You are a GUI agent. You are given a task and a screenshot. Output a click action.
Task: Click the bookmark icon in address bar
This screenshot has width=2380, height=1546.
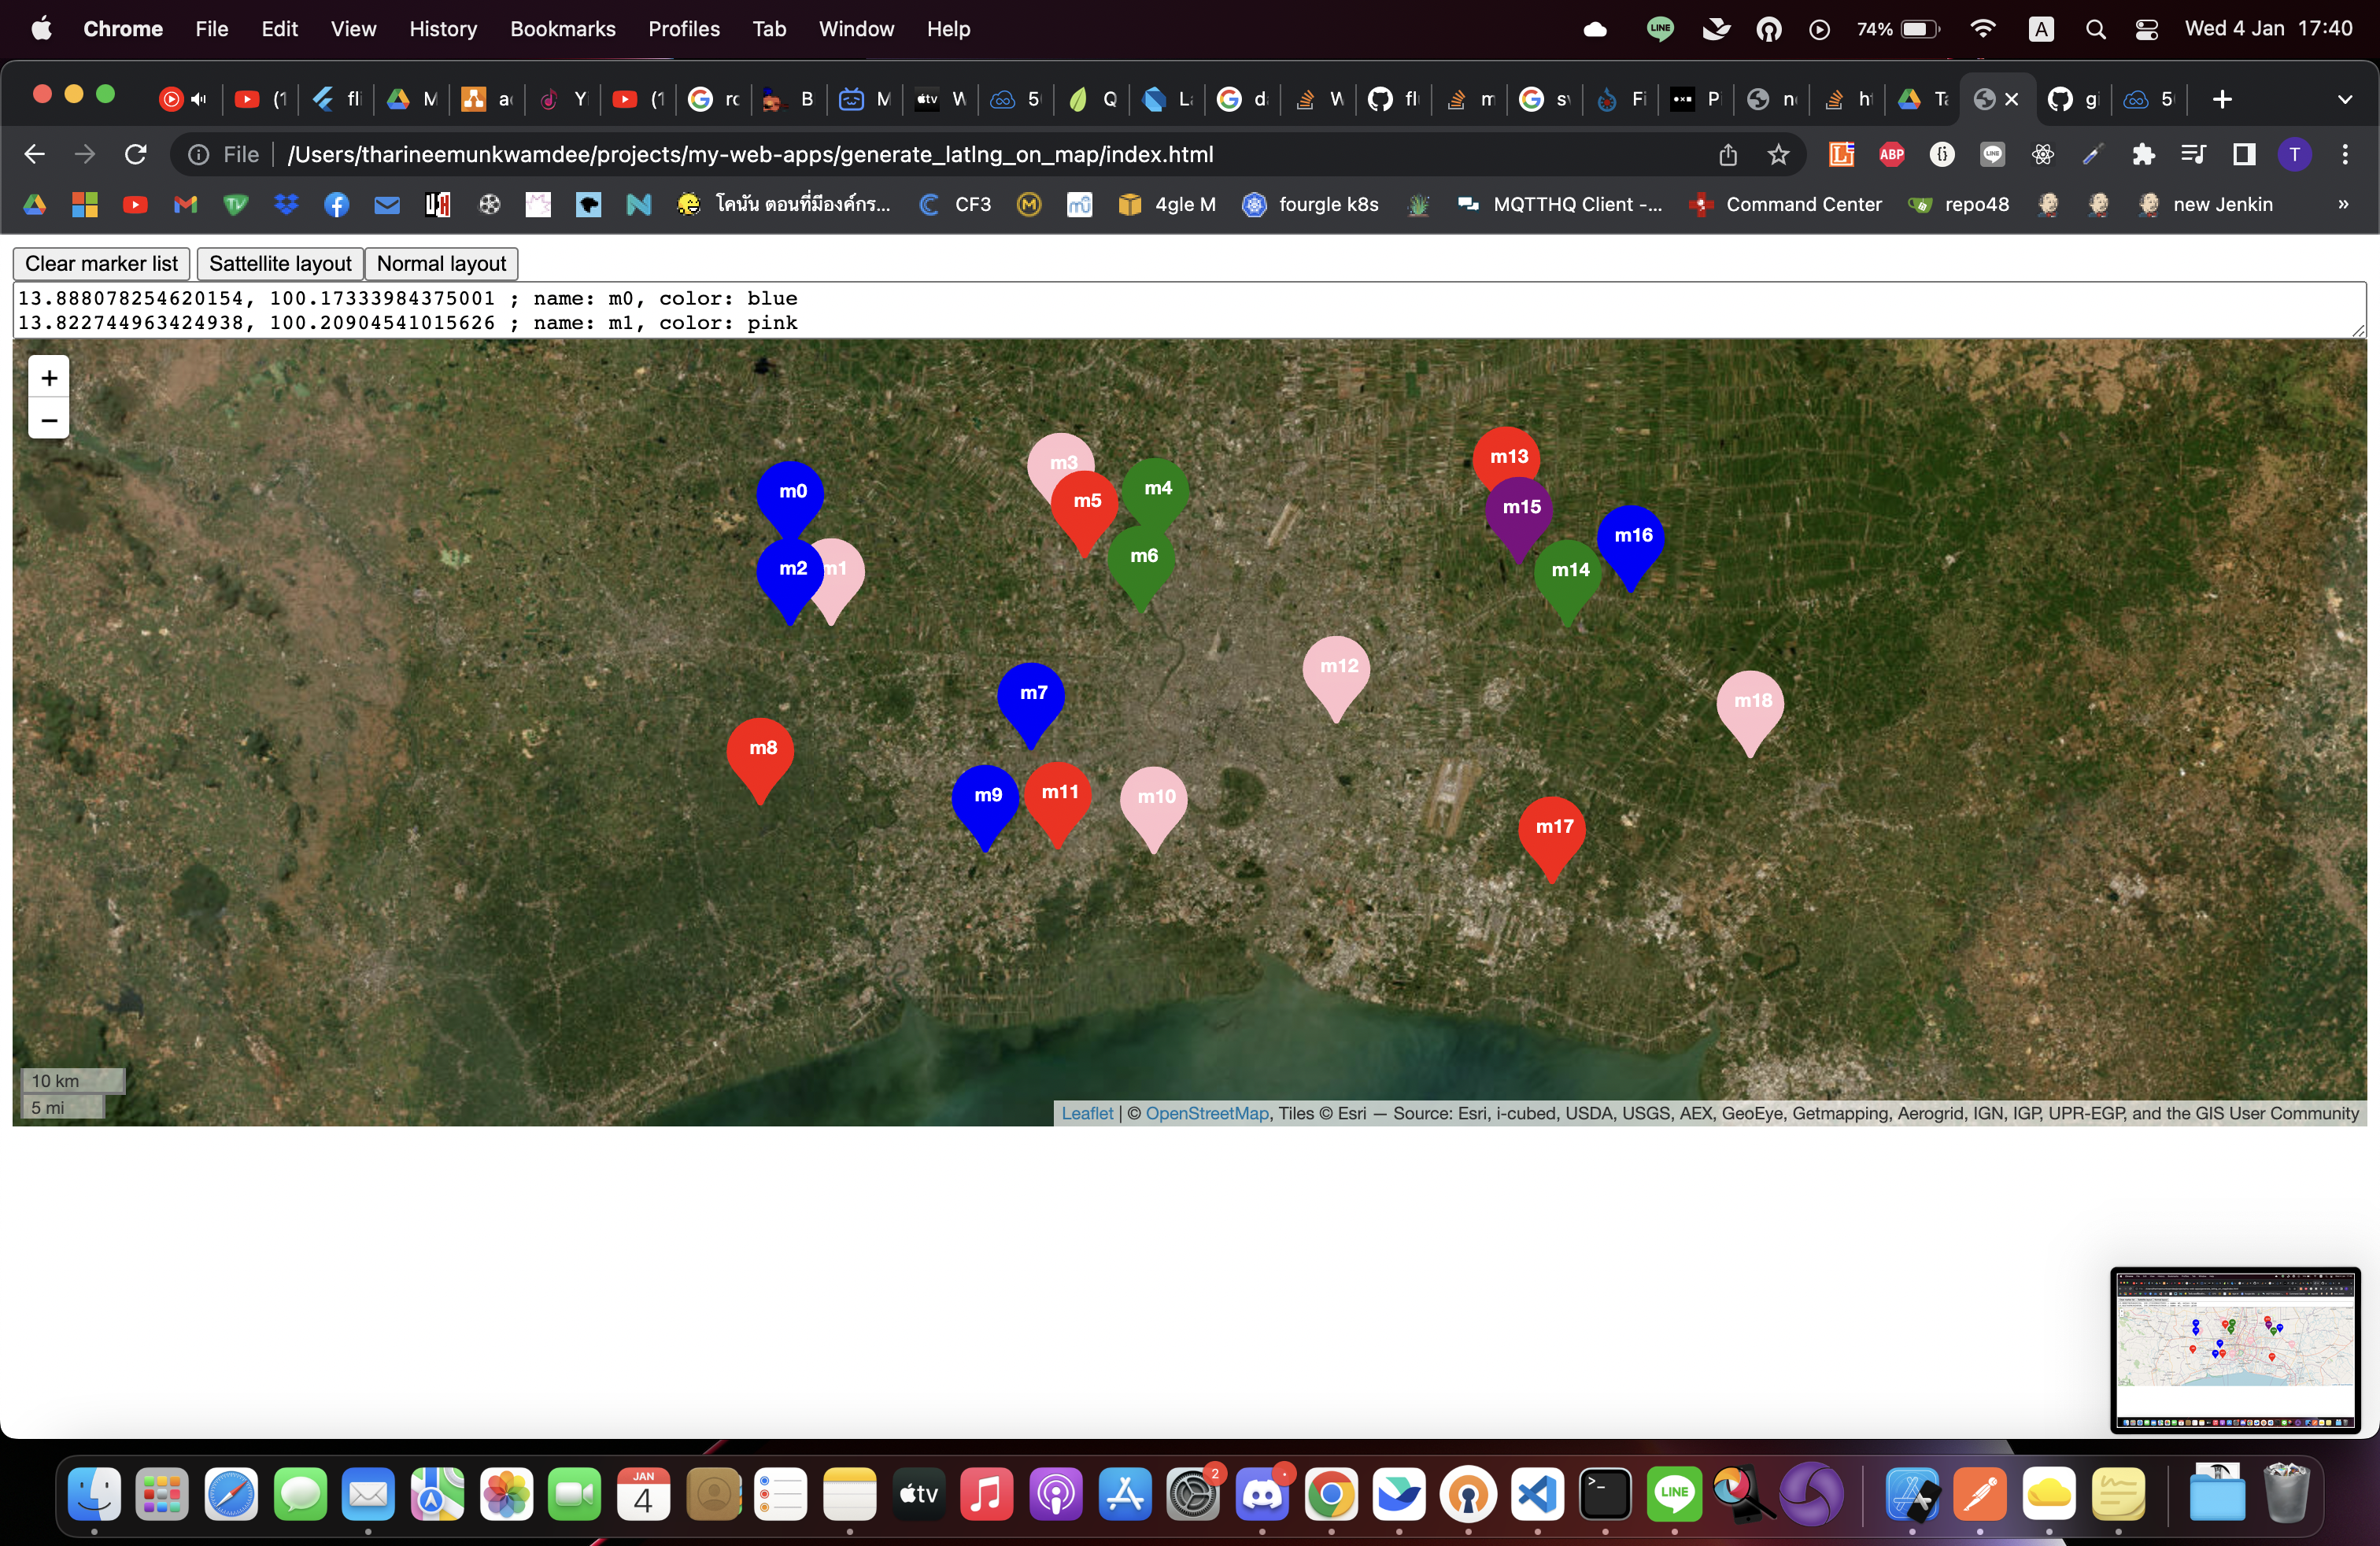coord(1779,154)
